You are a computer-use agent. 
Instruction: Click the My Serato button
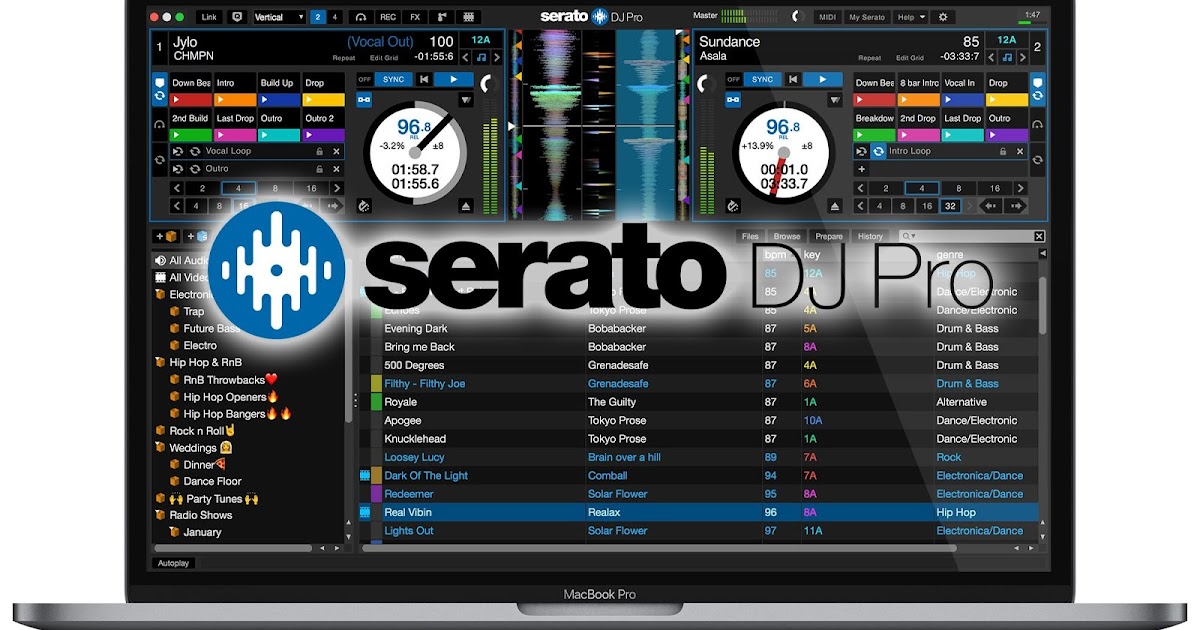867,16
